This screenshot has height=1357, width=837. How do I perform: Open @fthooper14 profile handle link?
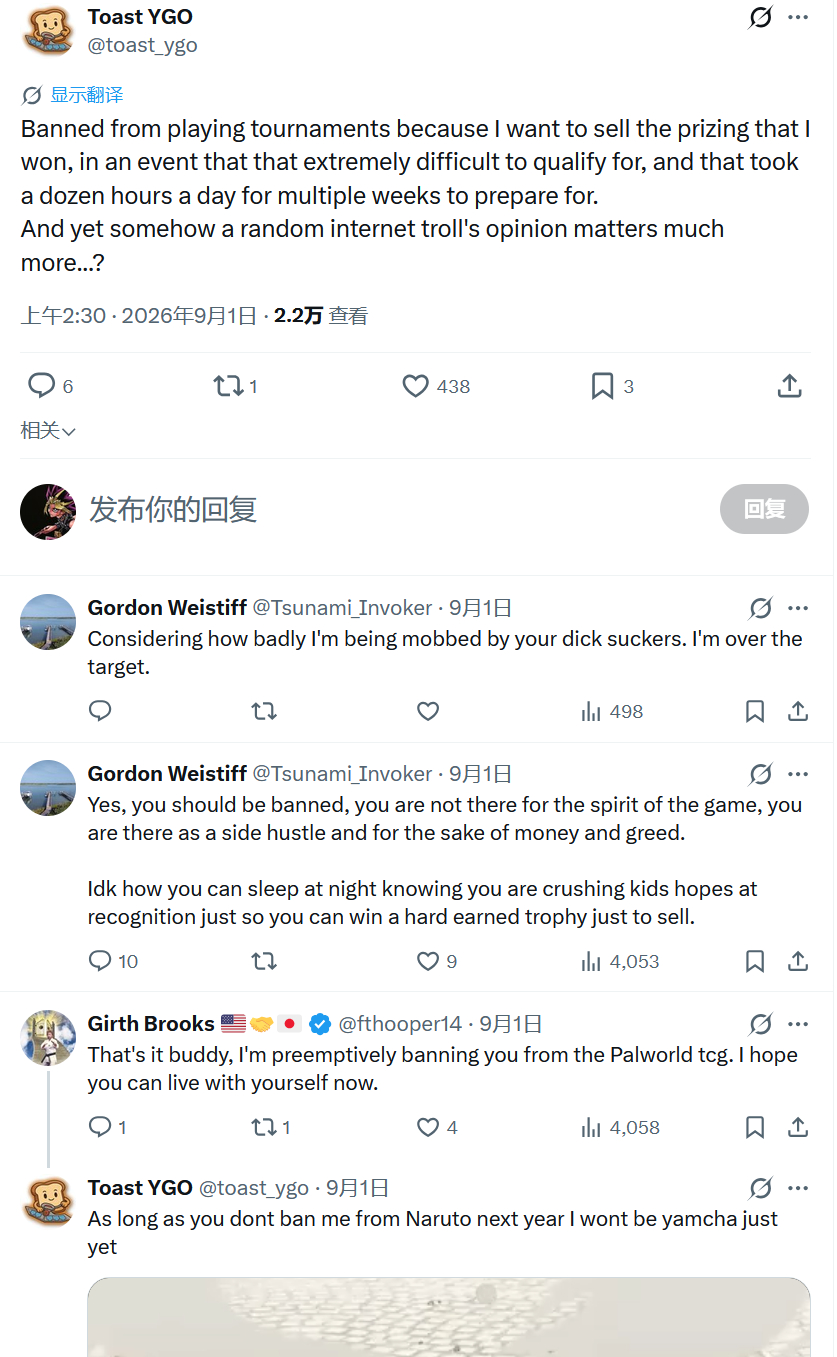(x=400, y=1023)
